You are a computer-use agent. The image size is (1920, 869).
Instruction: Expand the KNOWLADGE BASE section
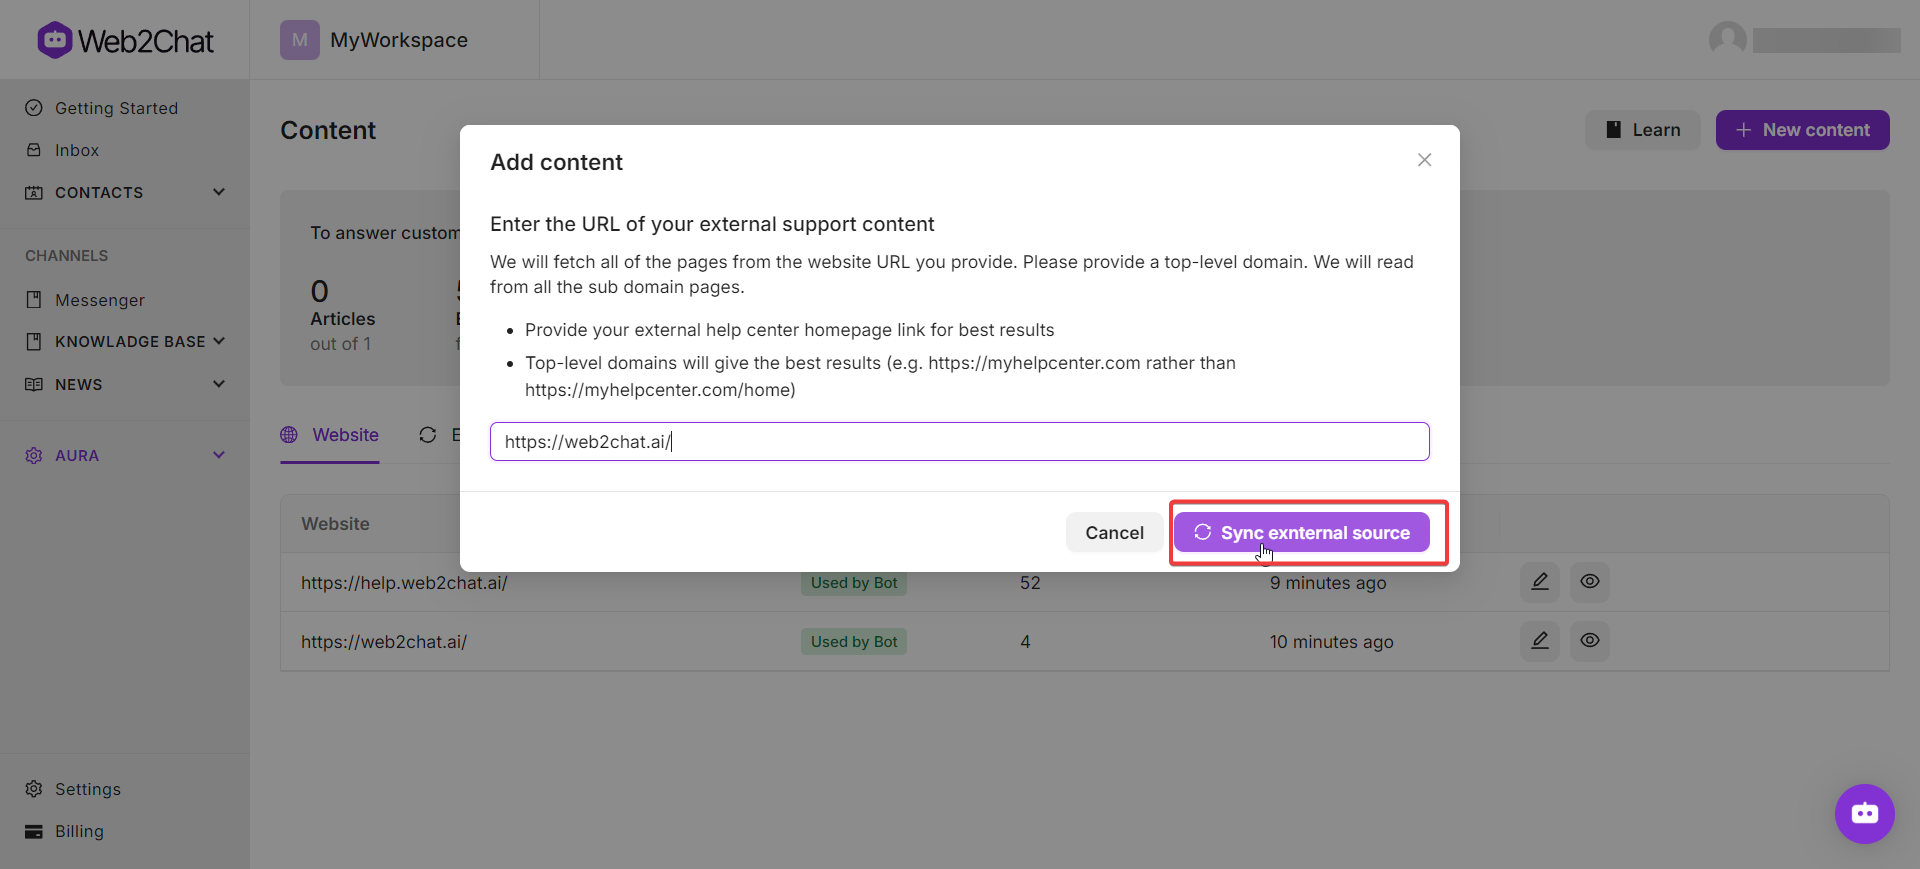click(x=125, y=341)
